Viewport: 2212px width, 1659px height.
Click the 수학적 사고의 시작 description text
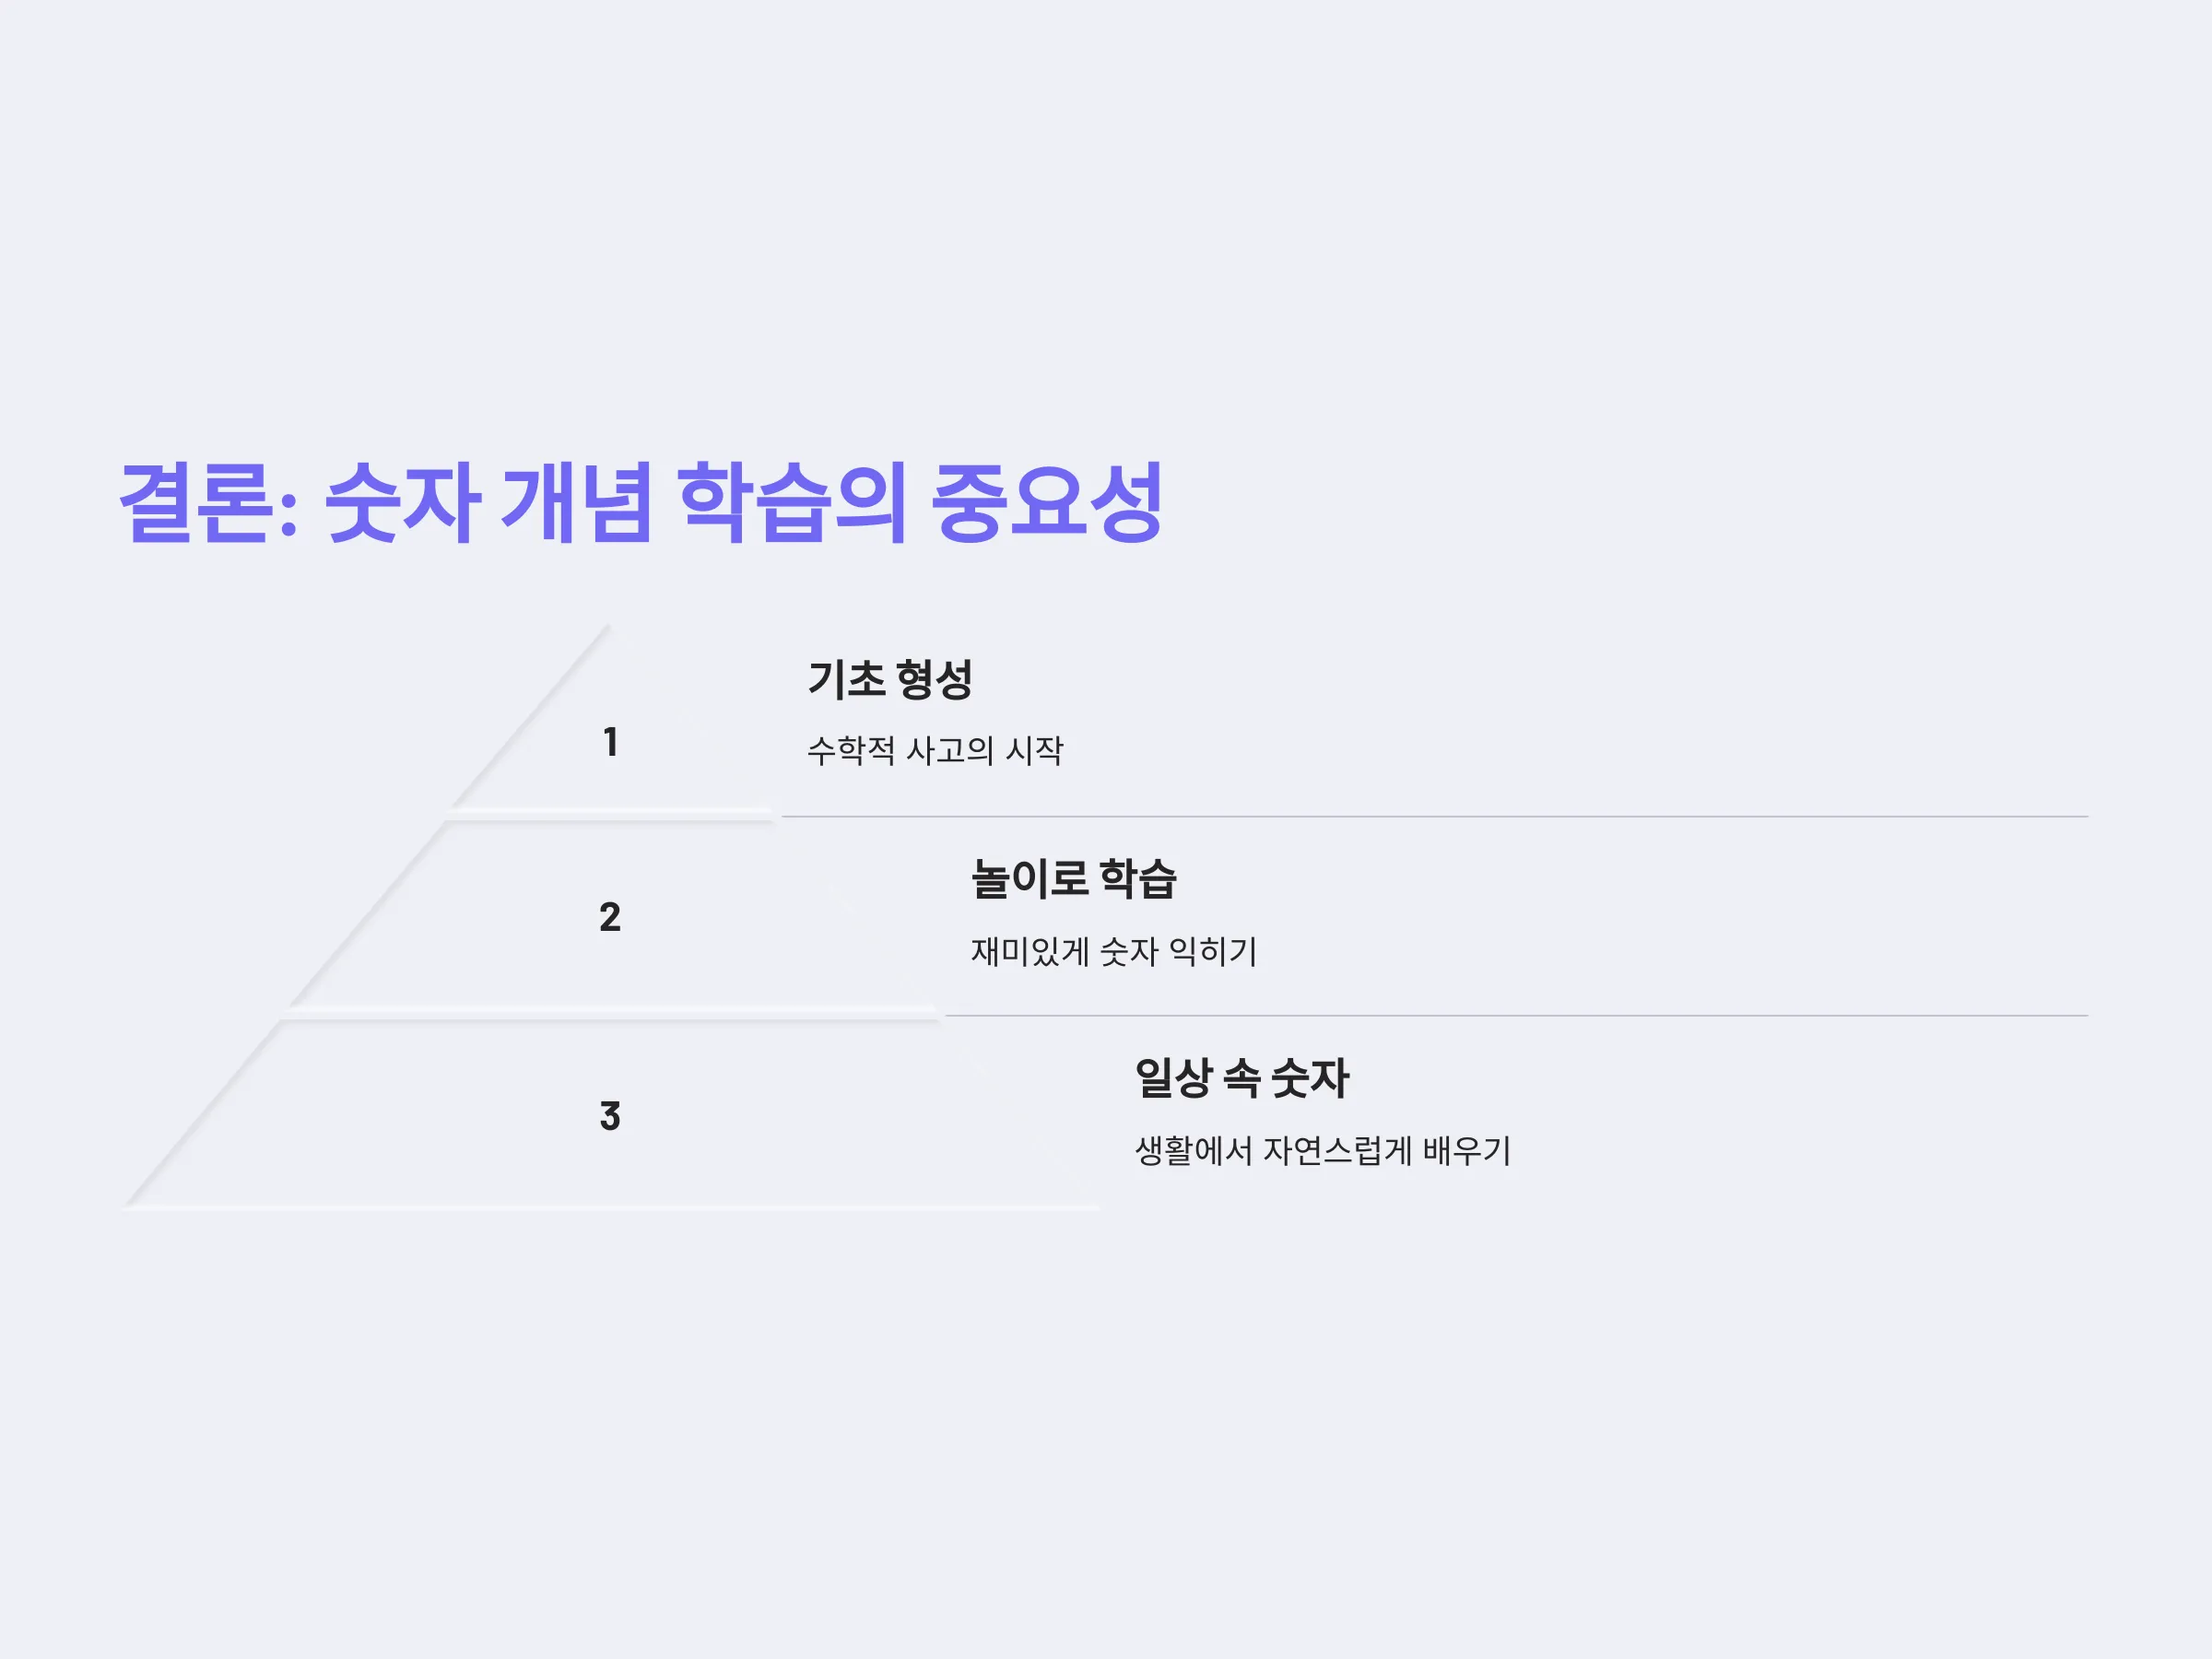point(935,750)
